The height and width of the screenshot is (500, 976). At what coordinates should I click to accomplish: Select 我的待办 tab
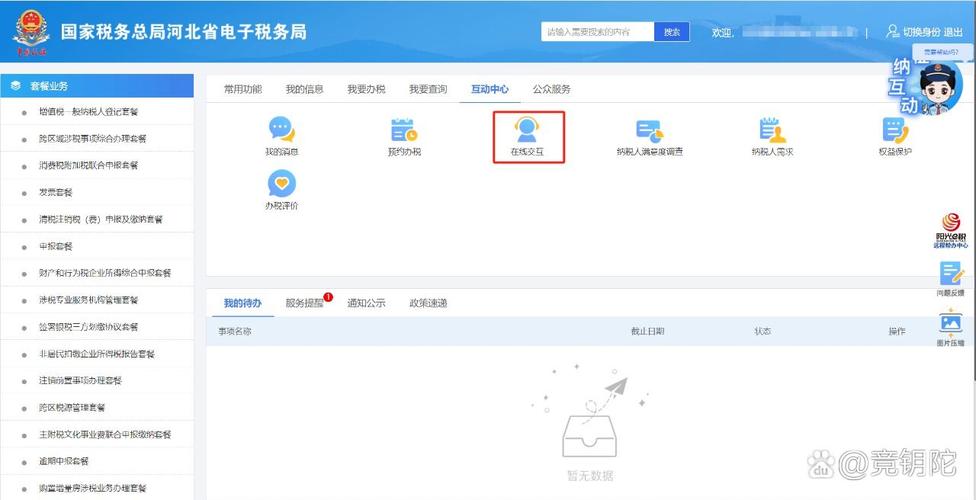(242, 303)
